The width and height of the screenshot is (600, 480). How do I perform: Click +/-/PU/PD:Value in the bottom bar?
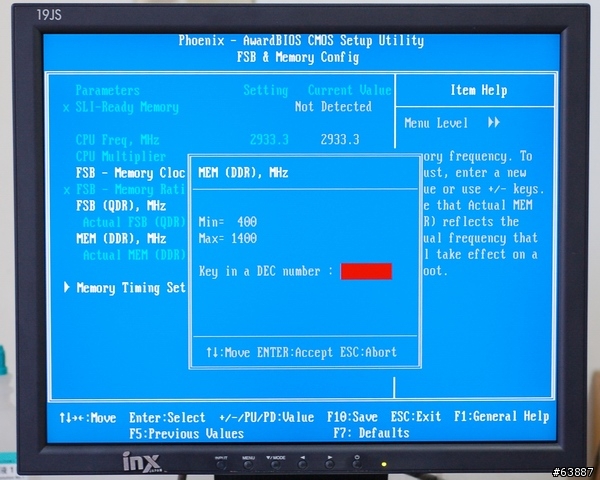tap(267, 417)
